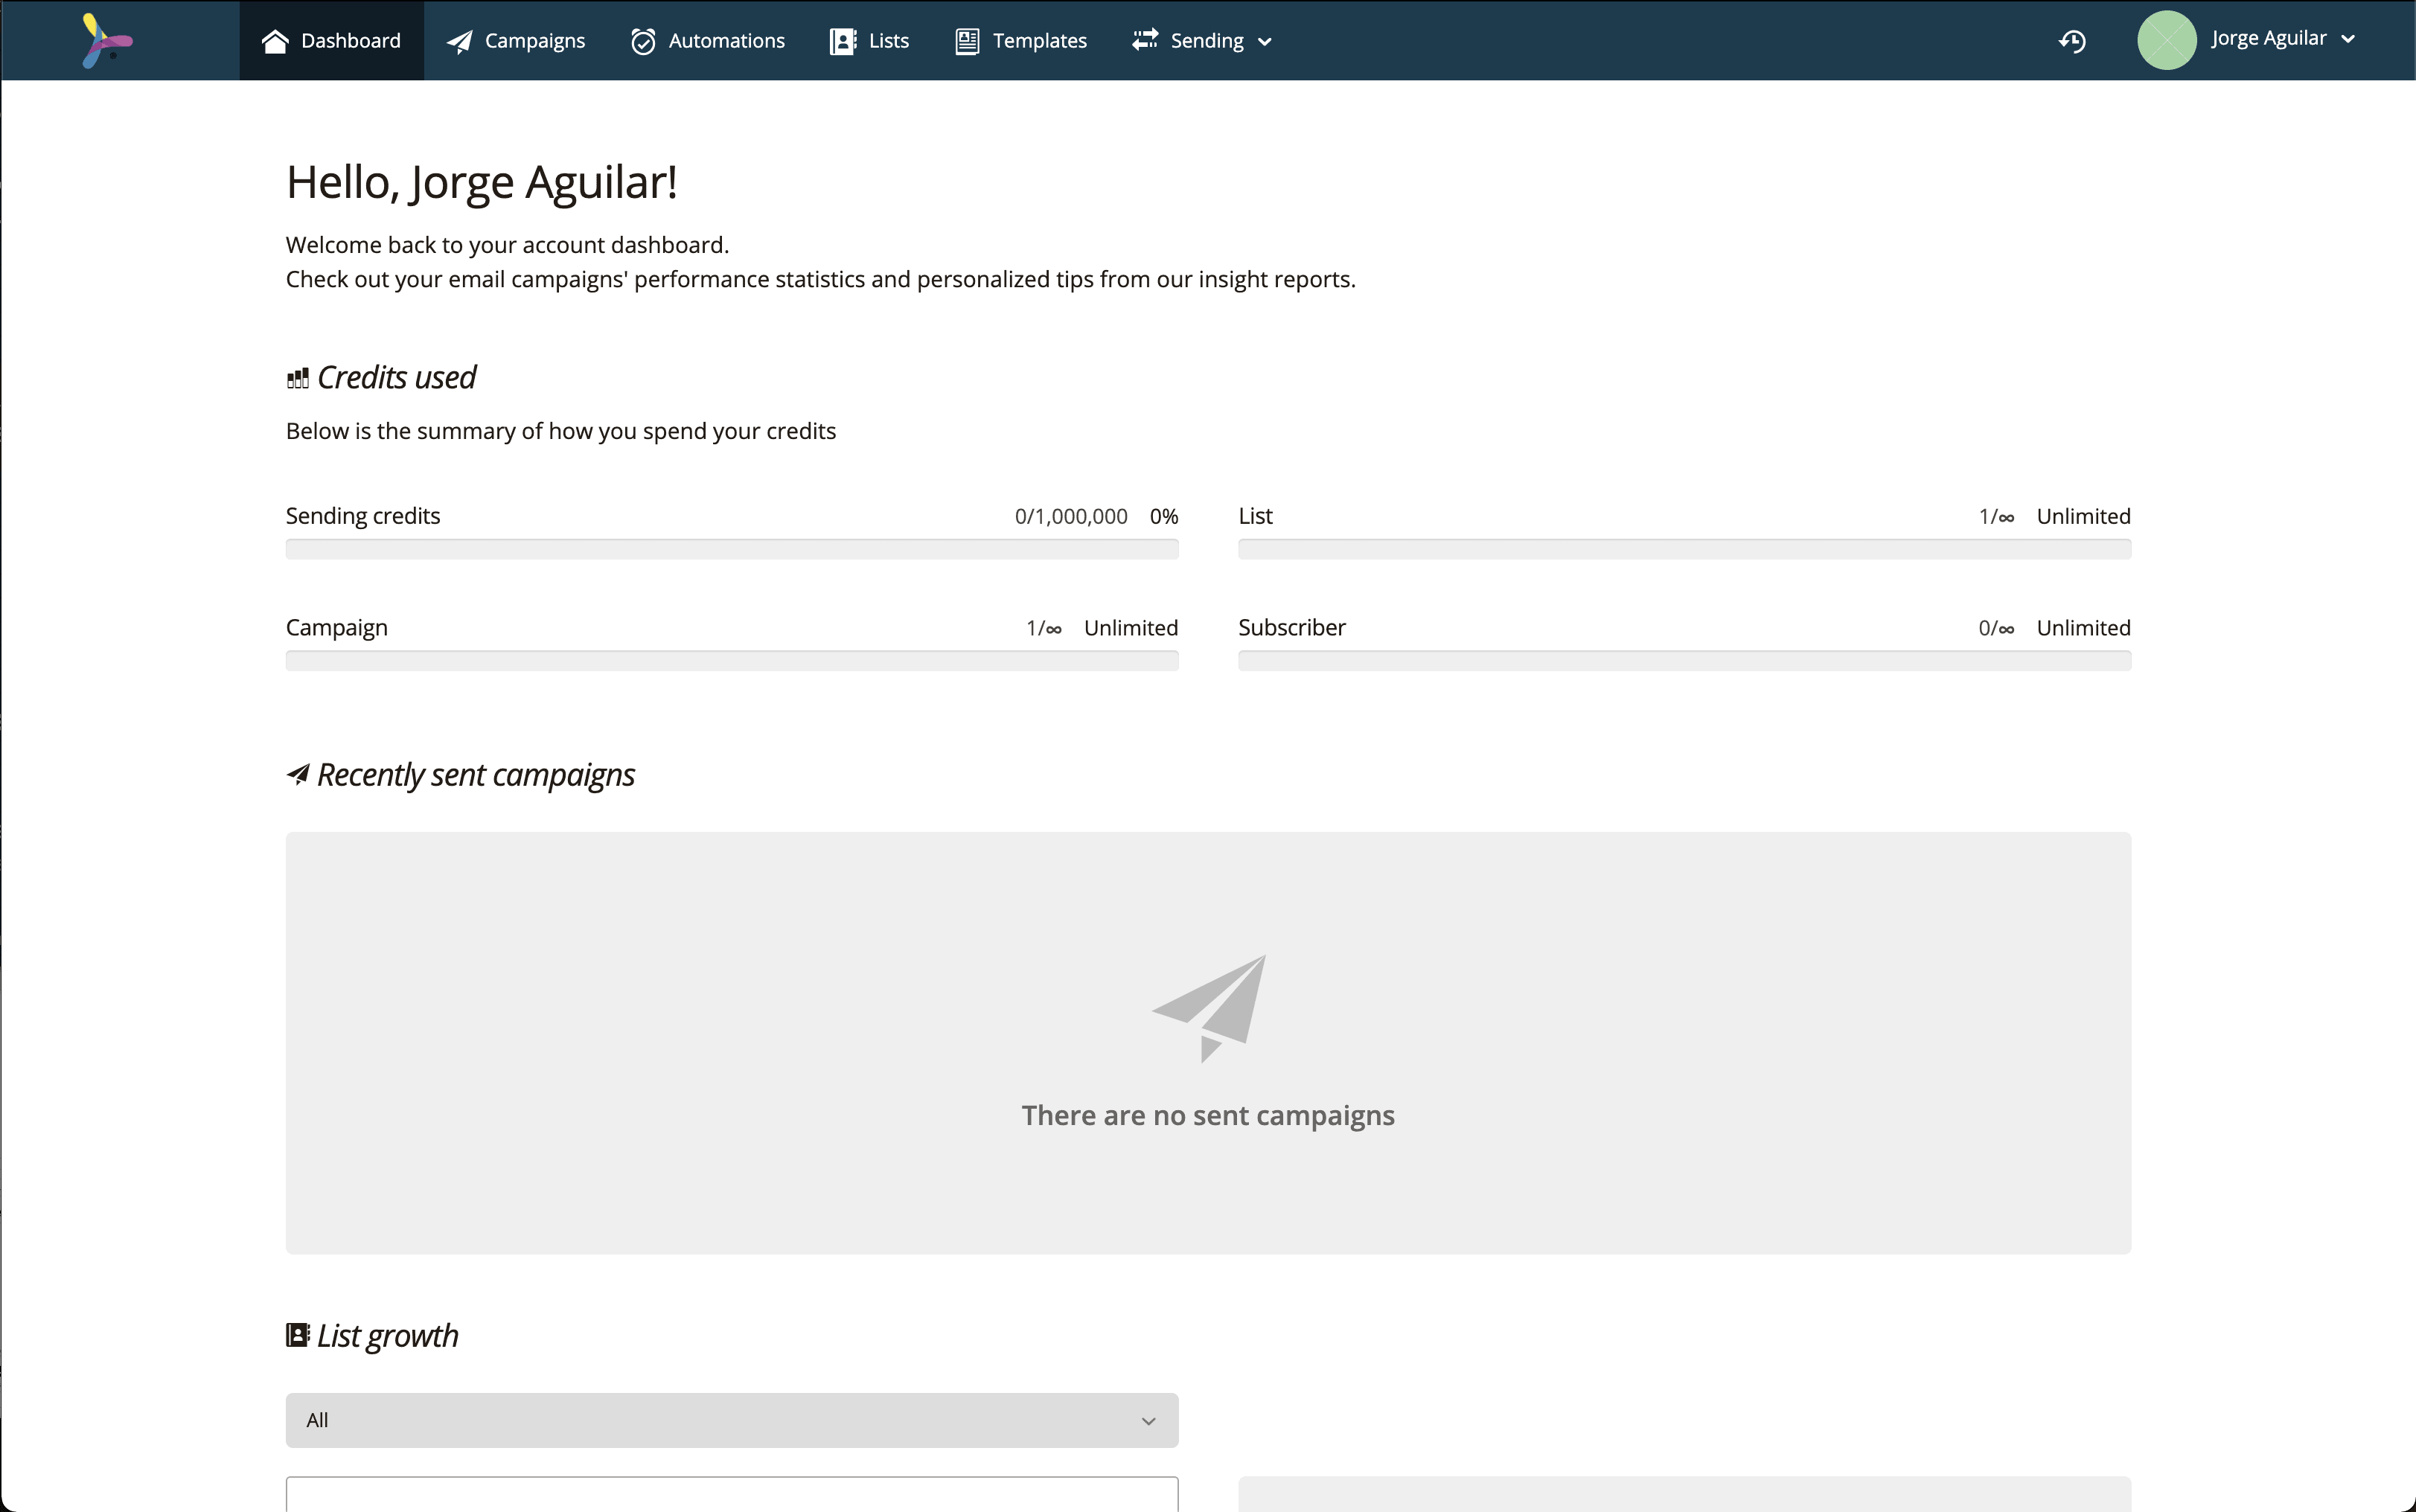Click There are no sent campaigns text

(x=1208, y=1115)
